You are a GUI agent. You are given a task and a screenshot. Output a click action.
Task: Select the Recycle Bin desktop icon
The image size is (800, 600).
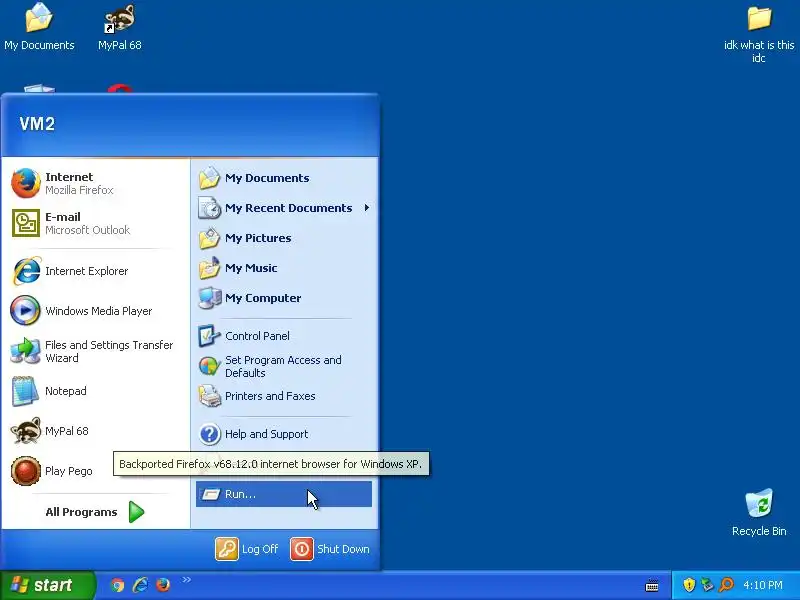click(x=759, y=512)
